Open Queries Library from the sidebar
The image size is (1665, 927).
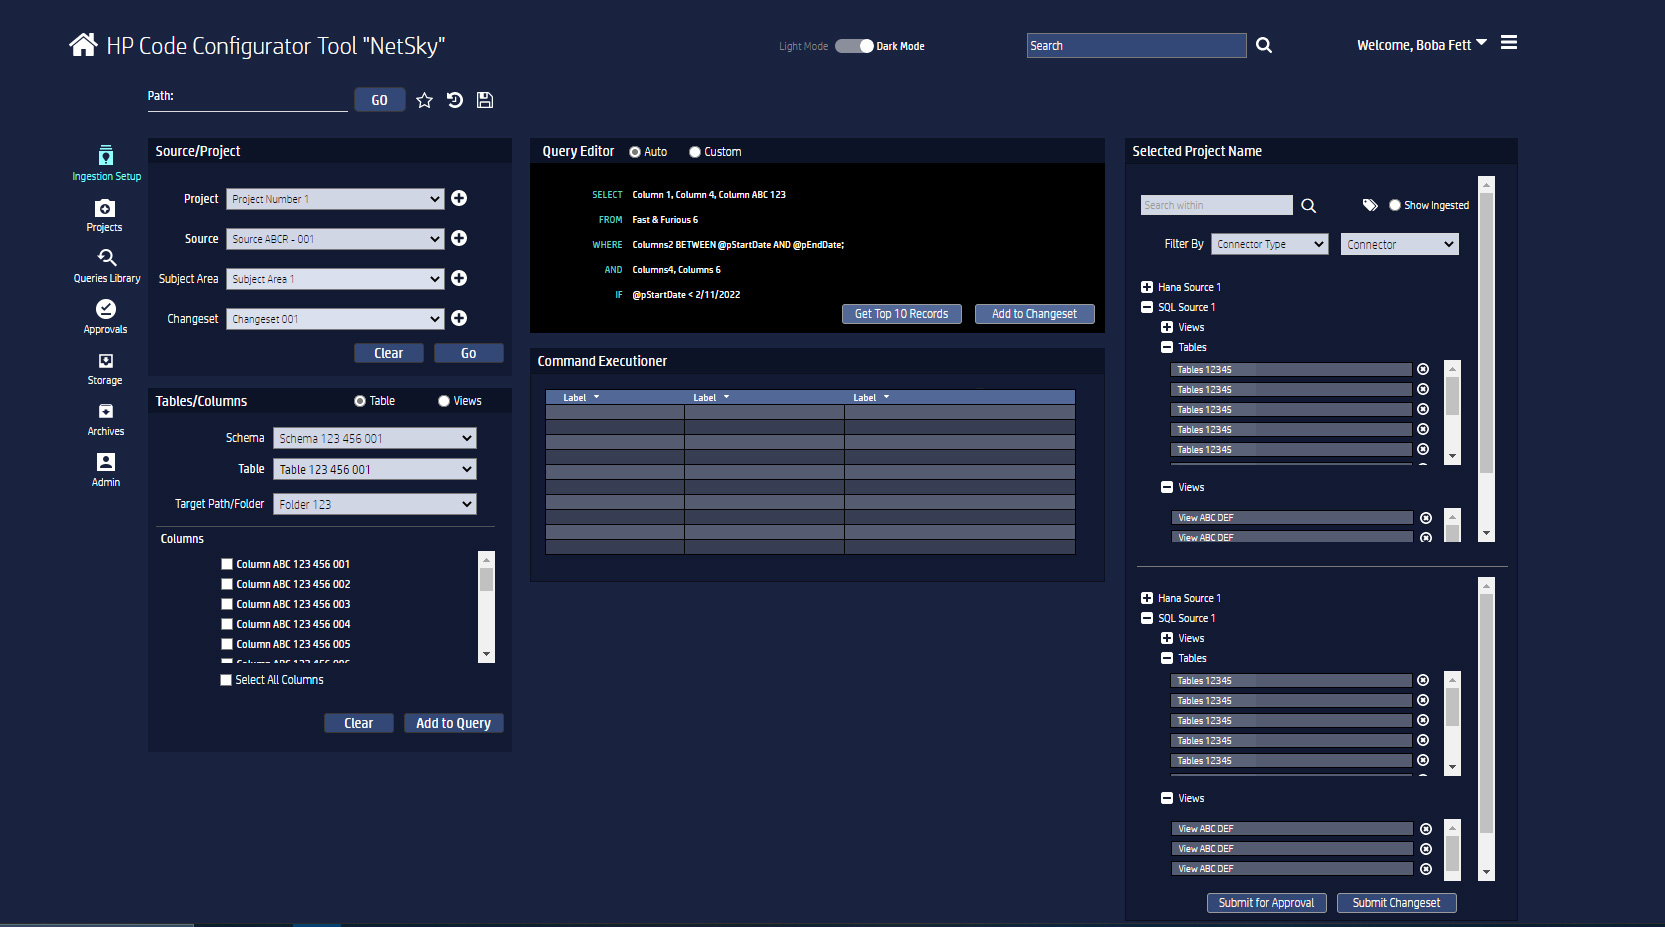point(107,265)
